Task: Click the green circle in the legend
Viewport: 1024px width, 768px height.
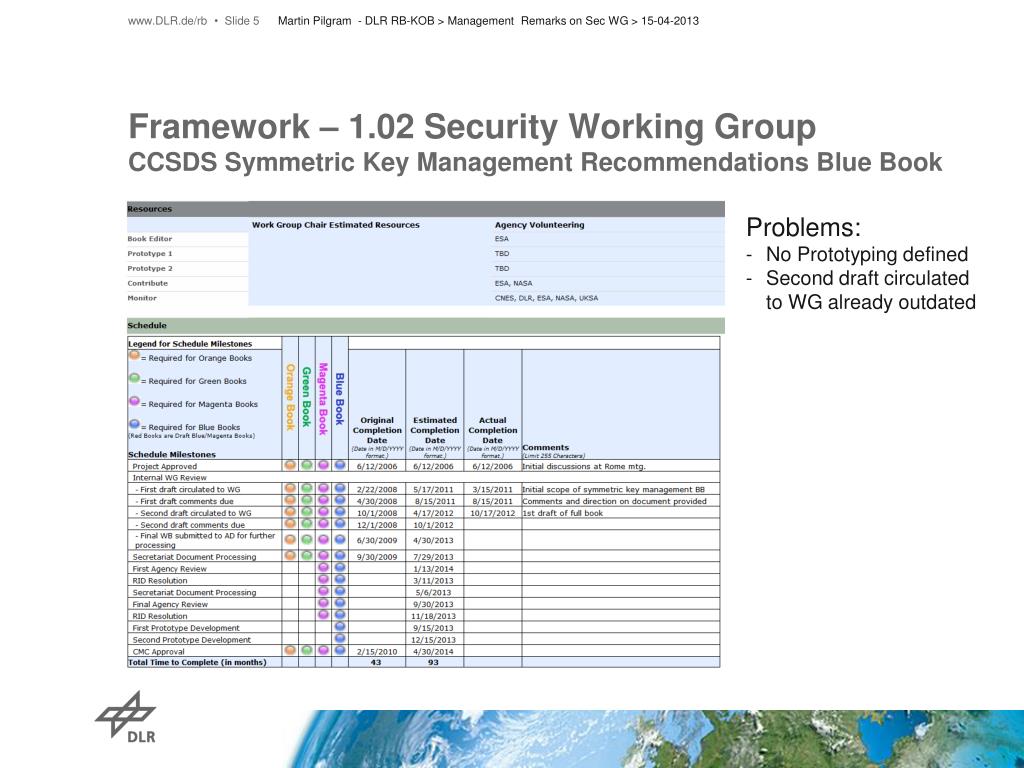Action: point(134,379)
